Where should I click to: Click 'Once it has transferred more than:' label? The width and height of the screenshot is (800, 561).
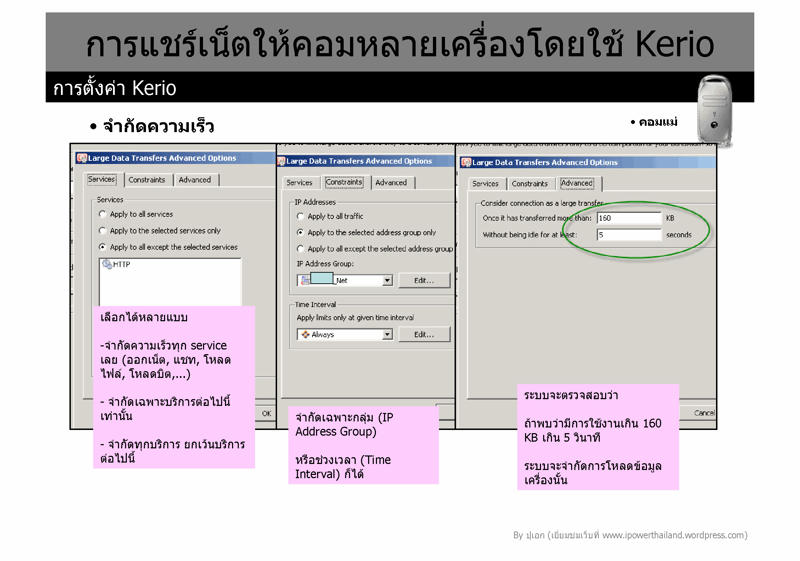[x=537, y=218]
